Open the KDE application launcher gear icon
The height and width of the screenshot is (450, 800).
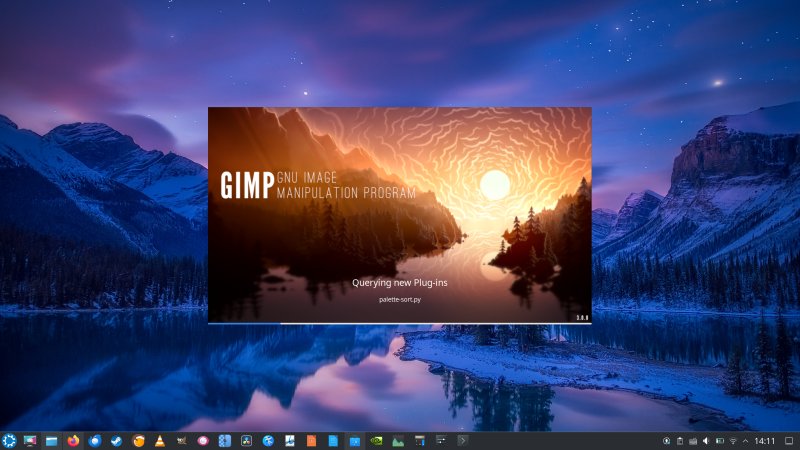coord(9,441)
